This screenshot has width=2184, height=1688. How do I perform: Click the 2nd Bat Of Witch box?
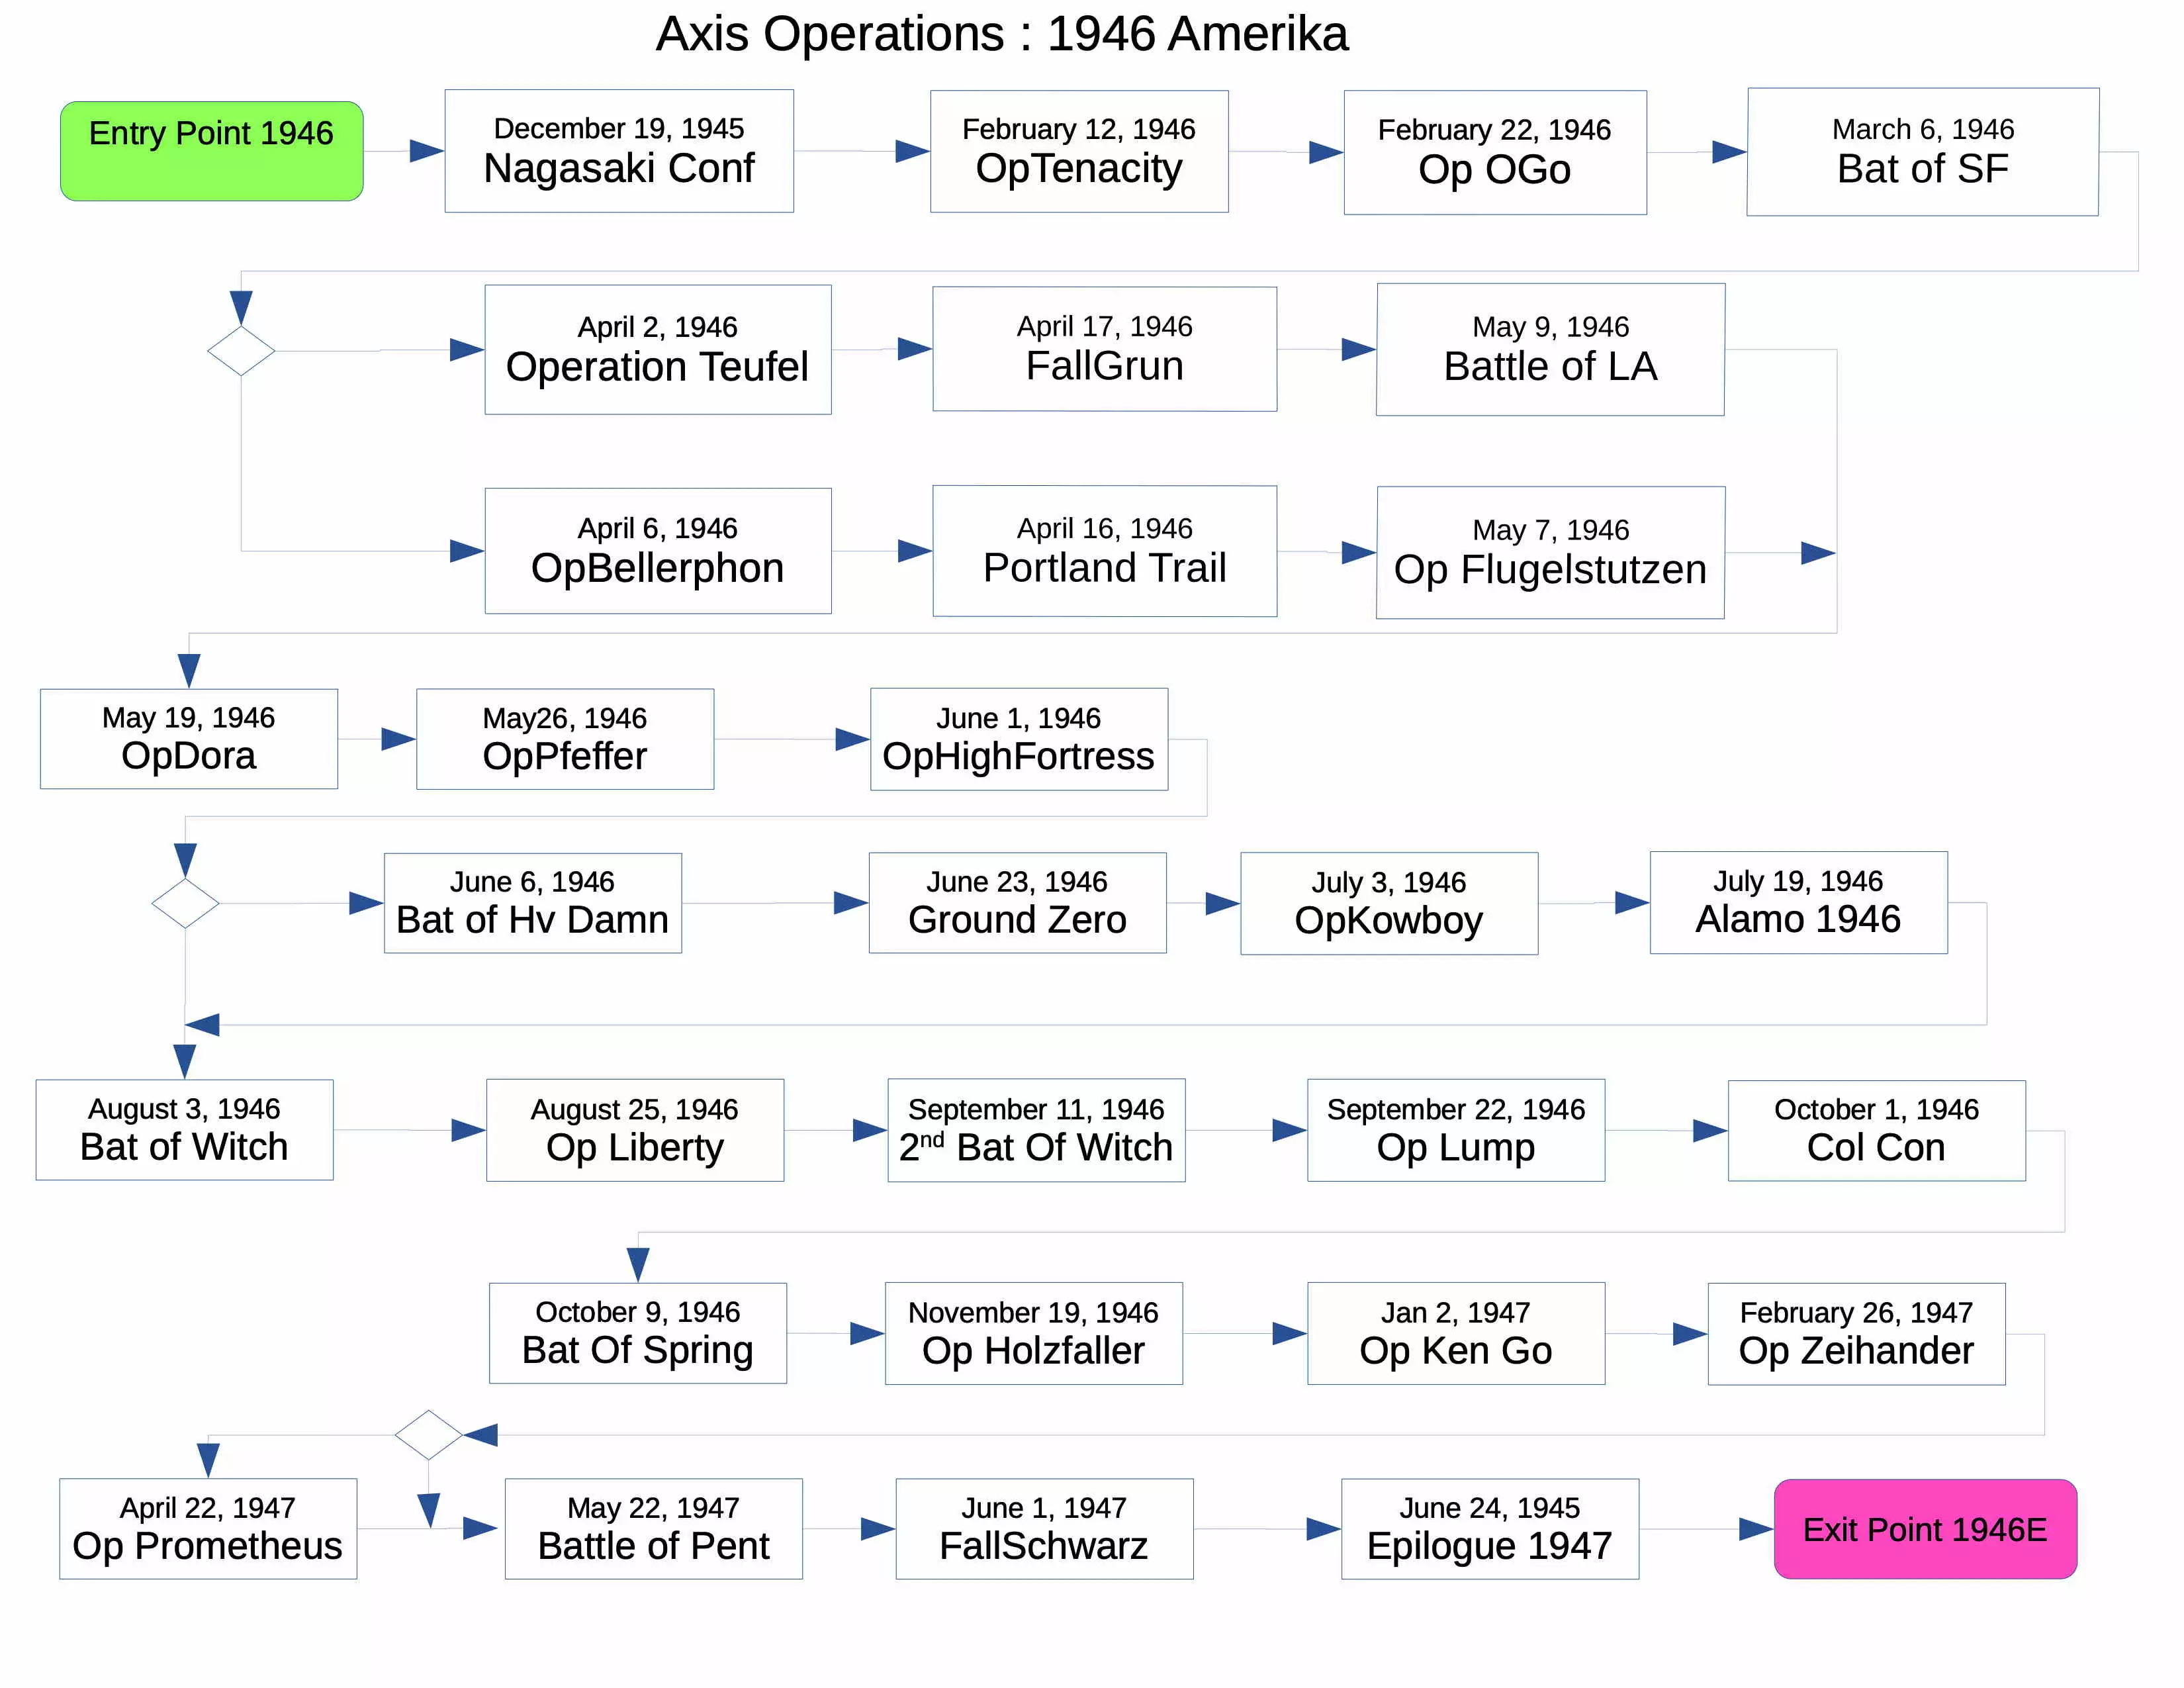[1036, 1130]
